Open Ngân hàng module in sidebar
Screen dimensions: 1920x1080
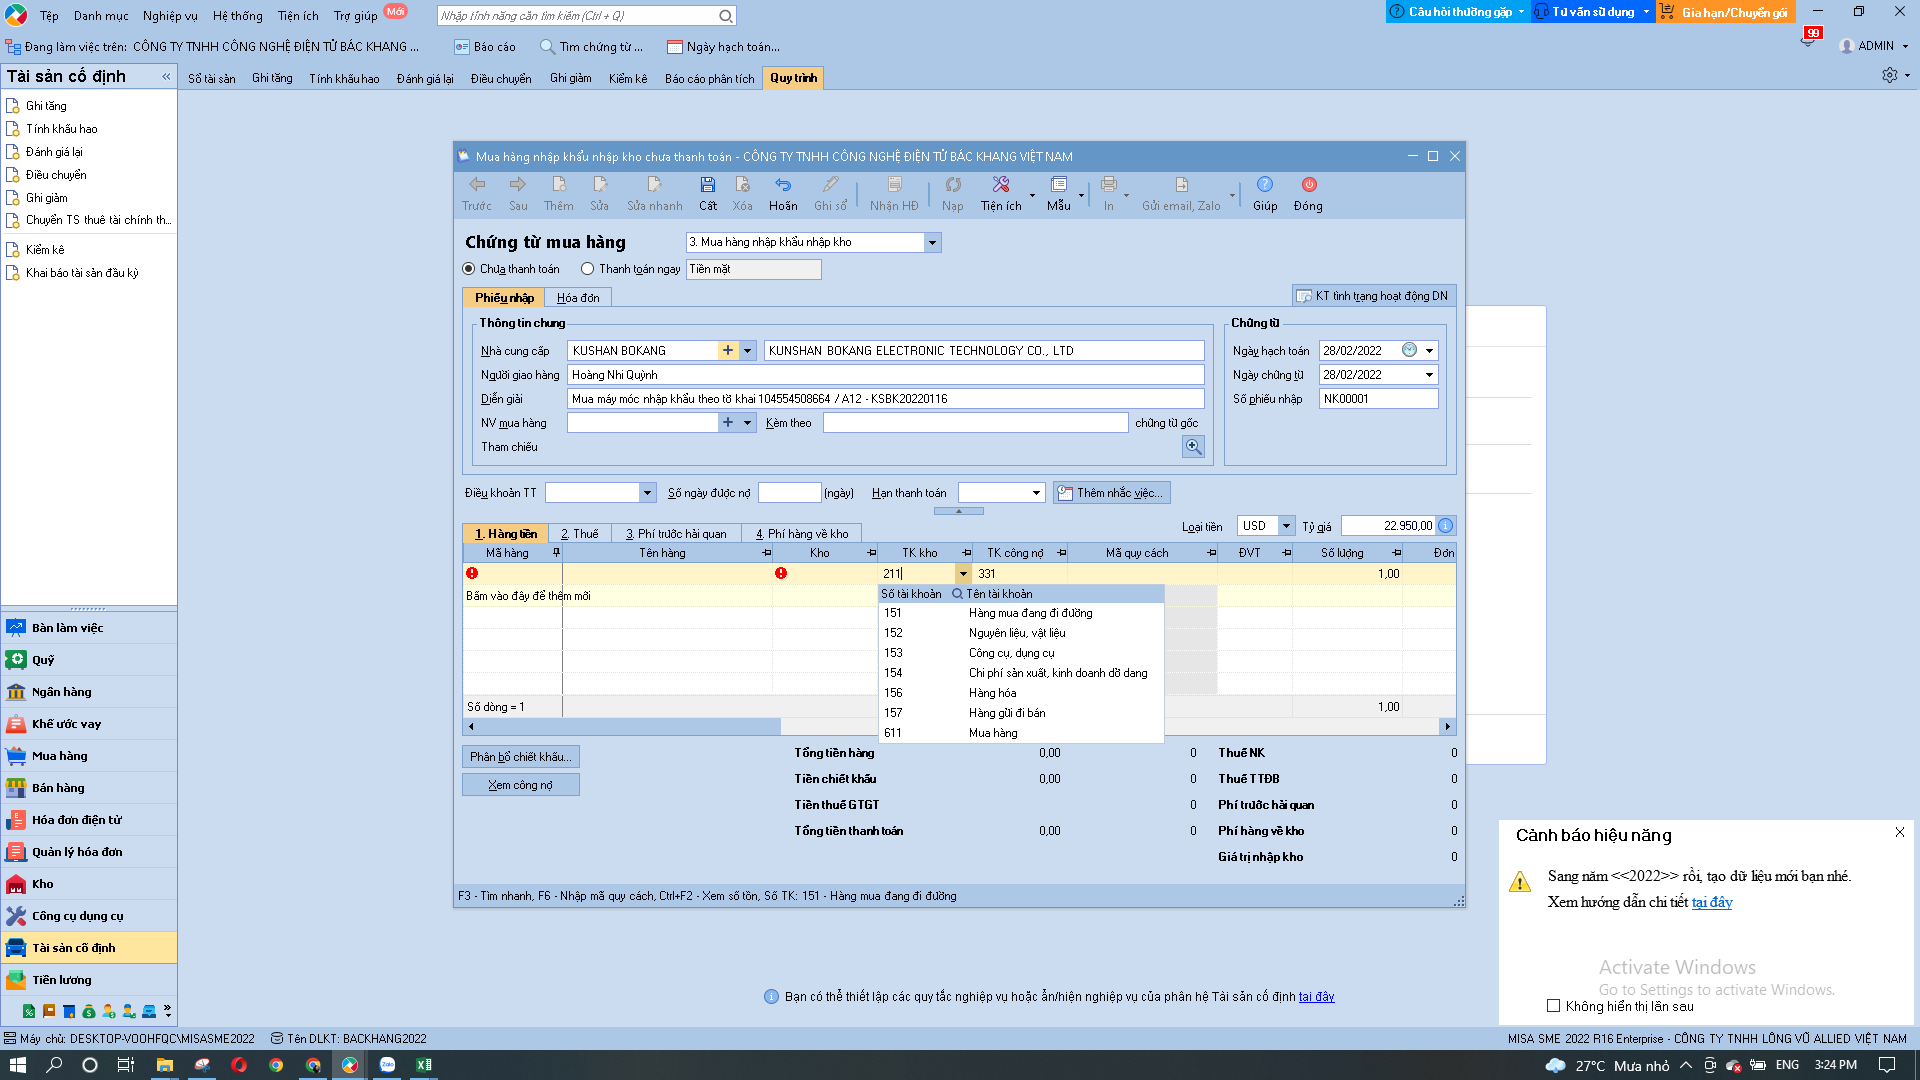[89, 692]
